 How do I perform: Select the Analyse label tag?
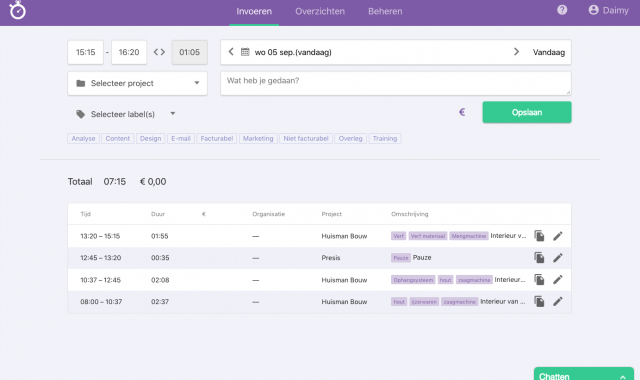click(x=83, y=138)
